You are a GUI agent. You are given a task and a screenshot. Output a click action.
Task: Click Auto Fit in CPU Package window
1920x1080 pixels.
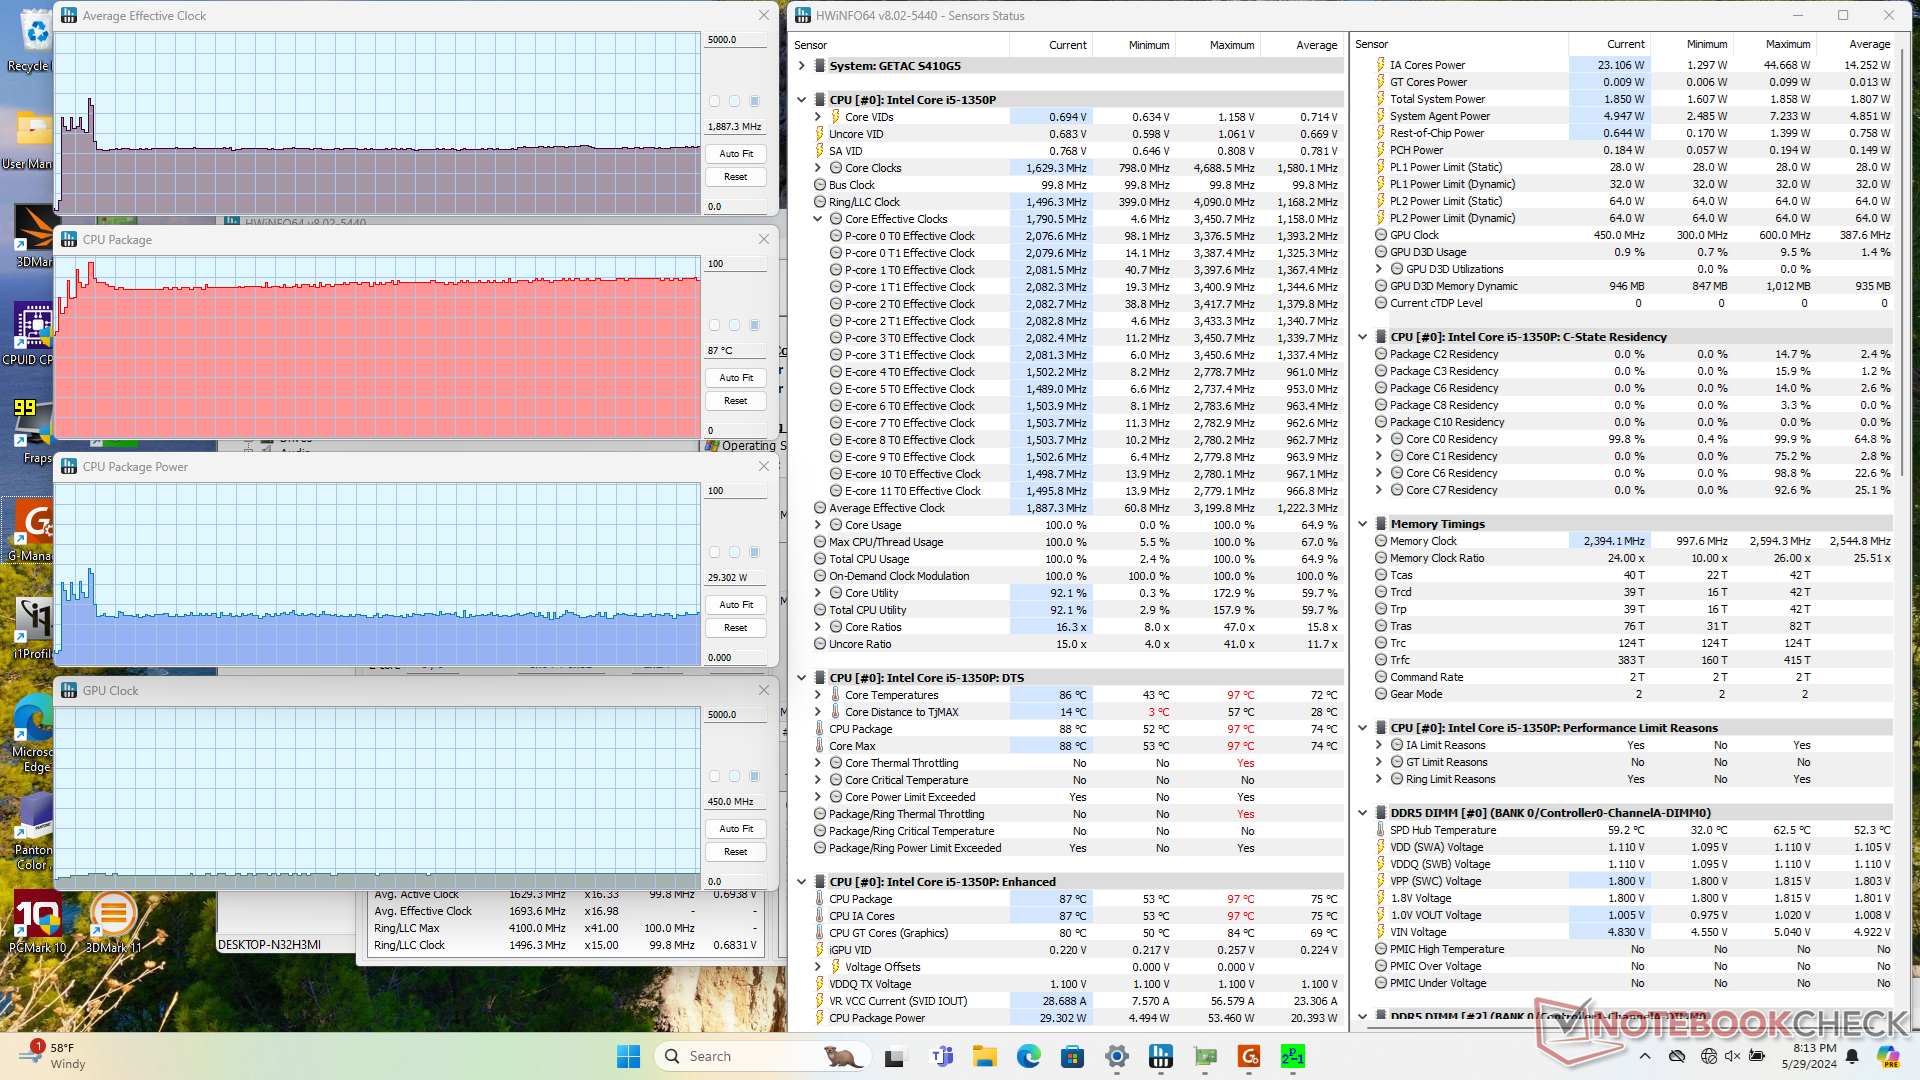click(x=736, y=378)
